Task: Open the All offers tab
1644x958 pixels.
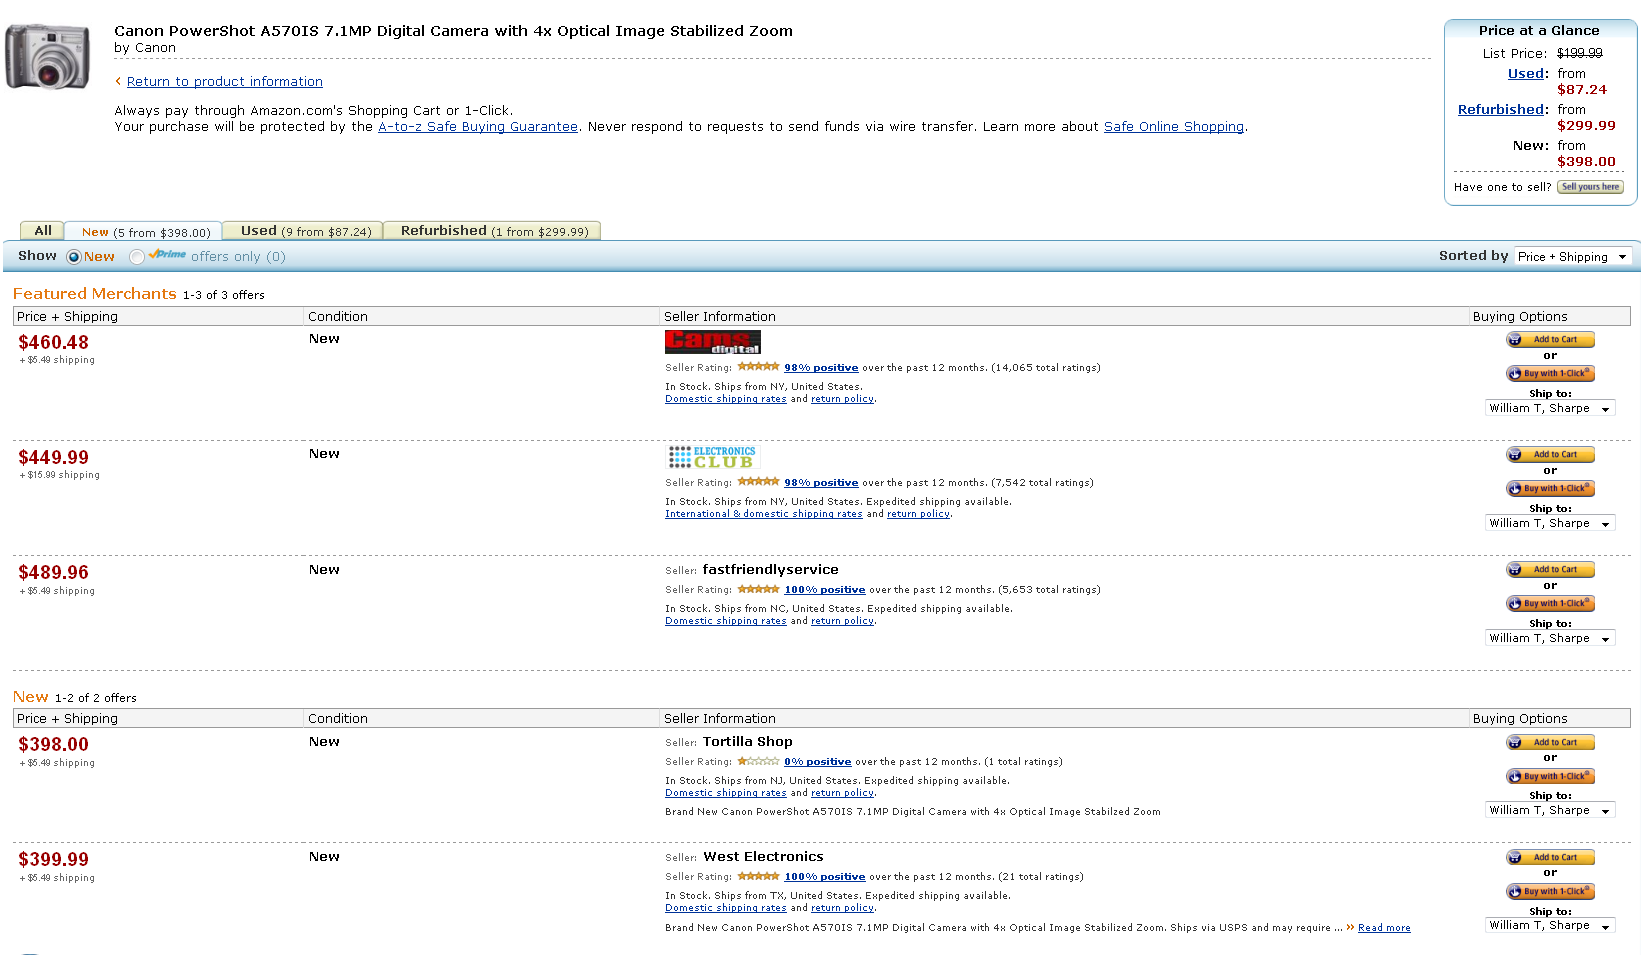Action: coord(43,231)
